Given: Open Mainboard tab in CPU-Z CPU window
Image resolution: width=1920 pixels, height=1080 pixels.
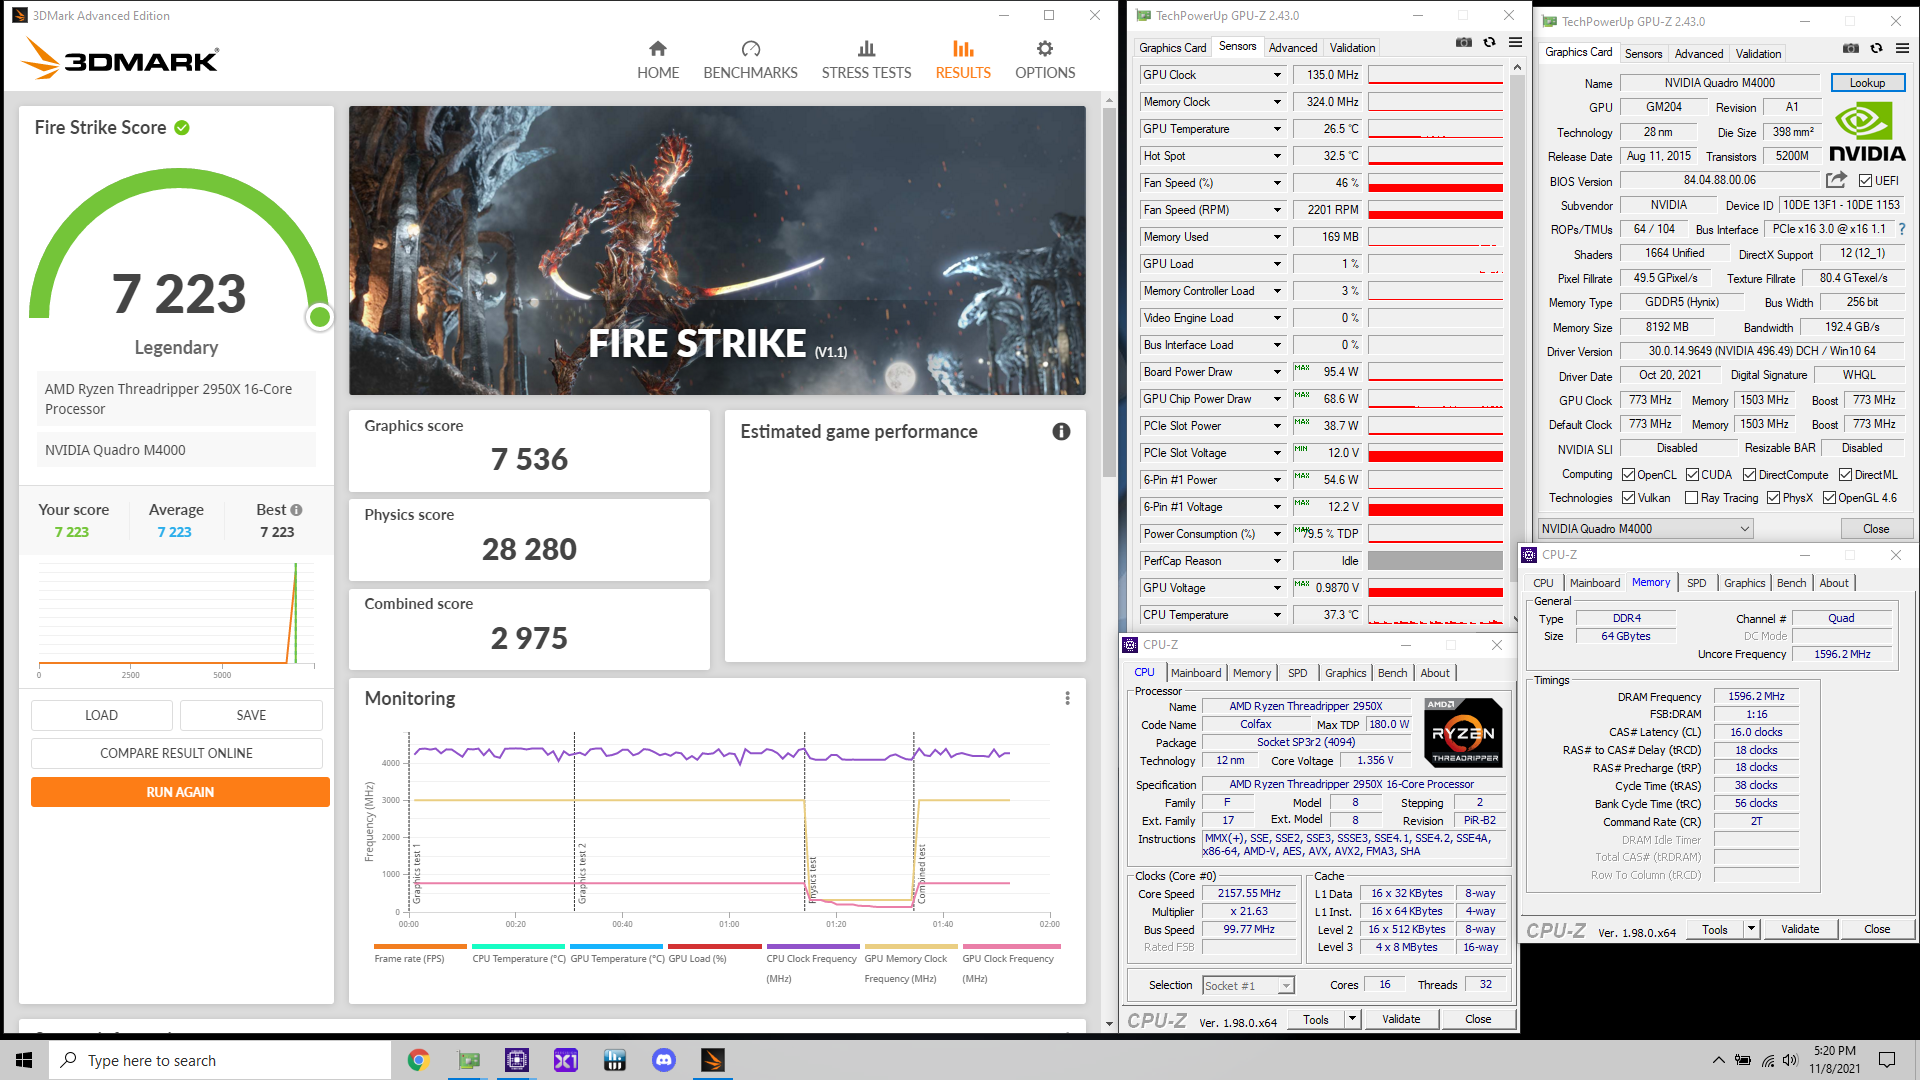Looking at the screenshot, I should tap(1196, 673).
